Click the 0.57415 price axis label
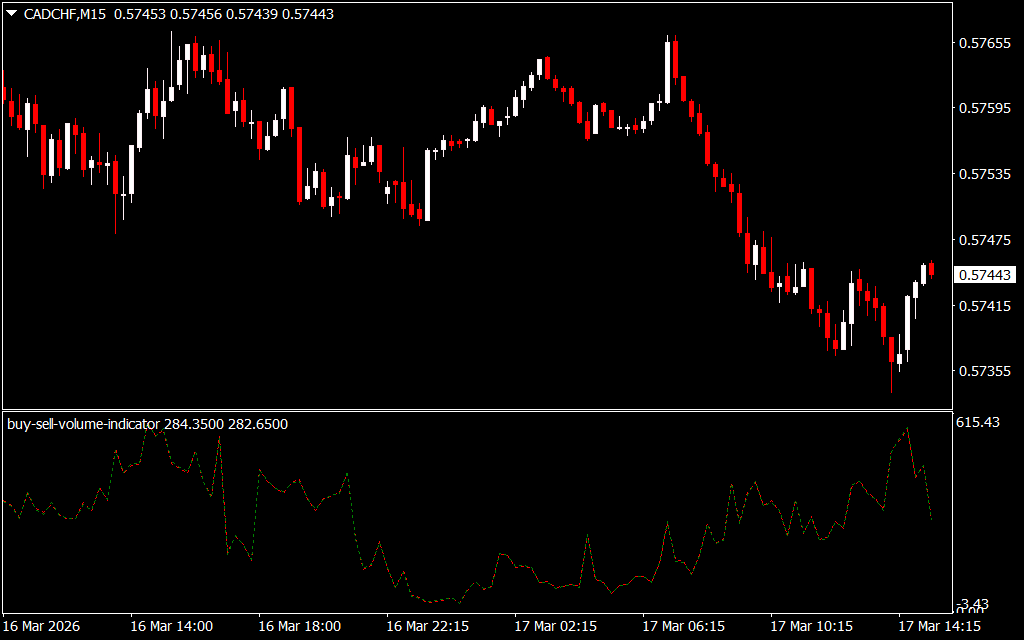 pyautogui.click(x=984, y=305)
